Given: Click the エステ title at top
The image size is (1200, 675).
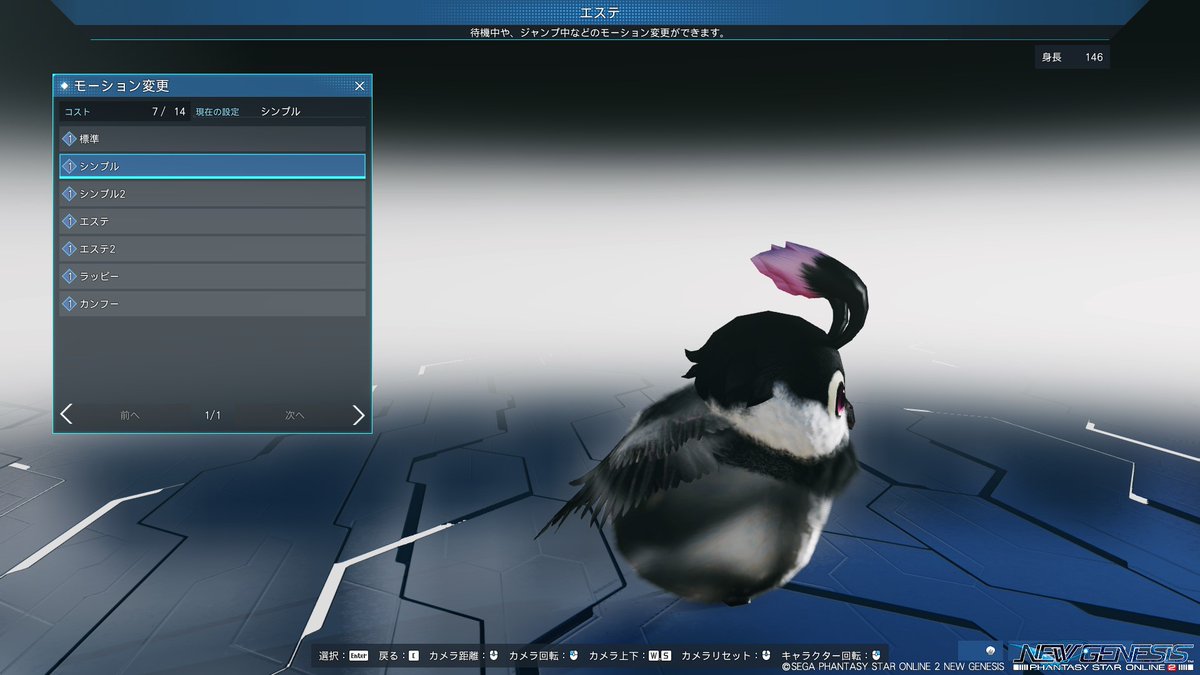Looking at the screenshot, I should (599, 12).
